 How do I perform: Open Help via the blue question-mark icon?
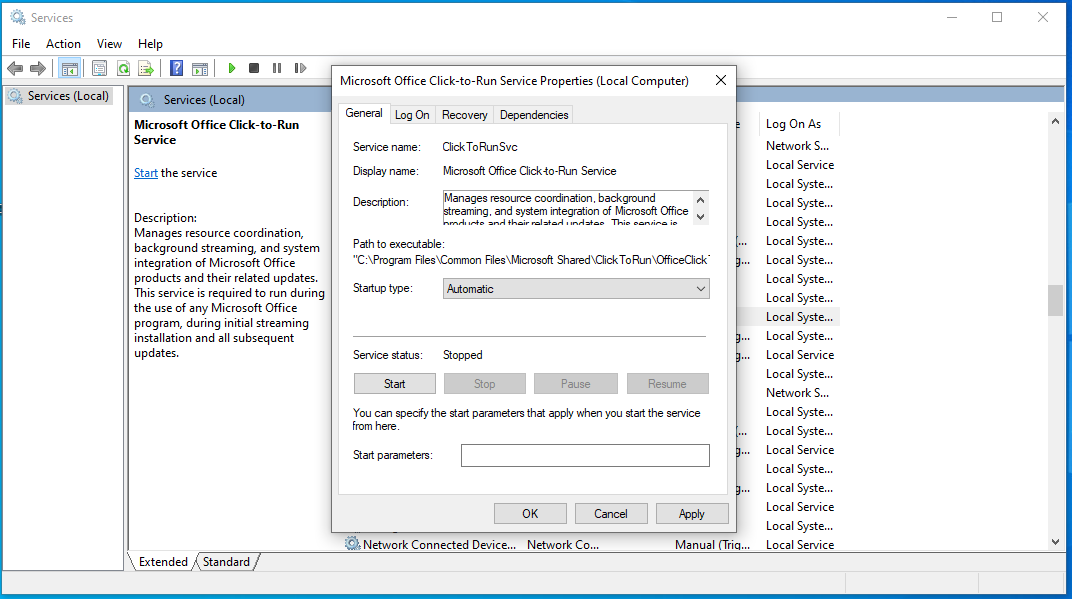176,68
